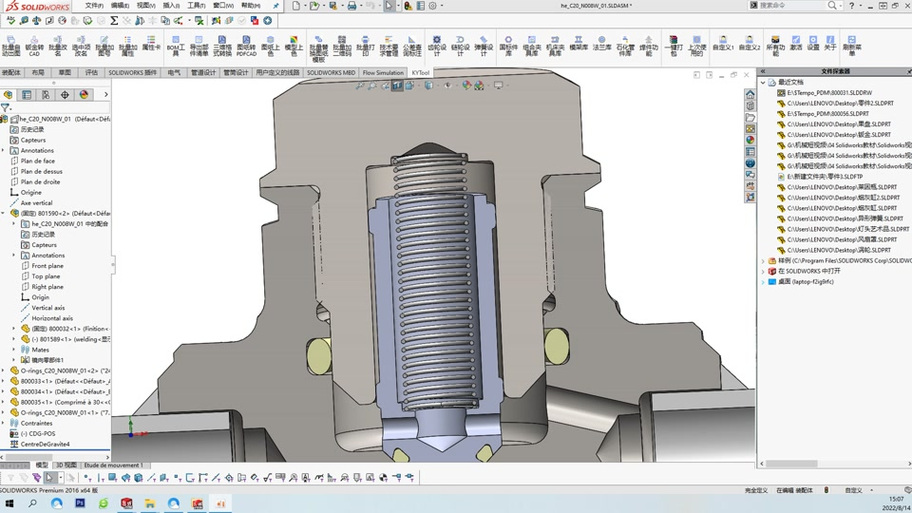Screen dimensions: 912x513
Task: Open the FeatureManager design tree tab
Action: click(8, 94)
